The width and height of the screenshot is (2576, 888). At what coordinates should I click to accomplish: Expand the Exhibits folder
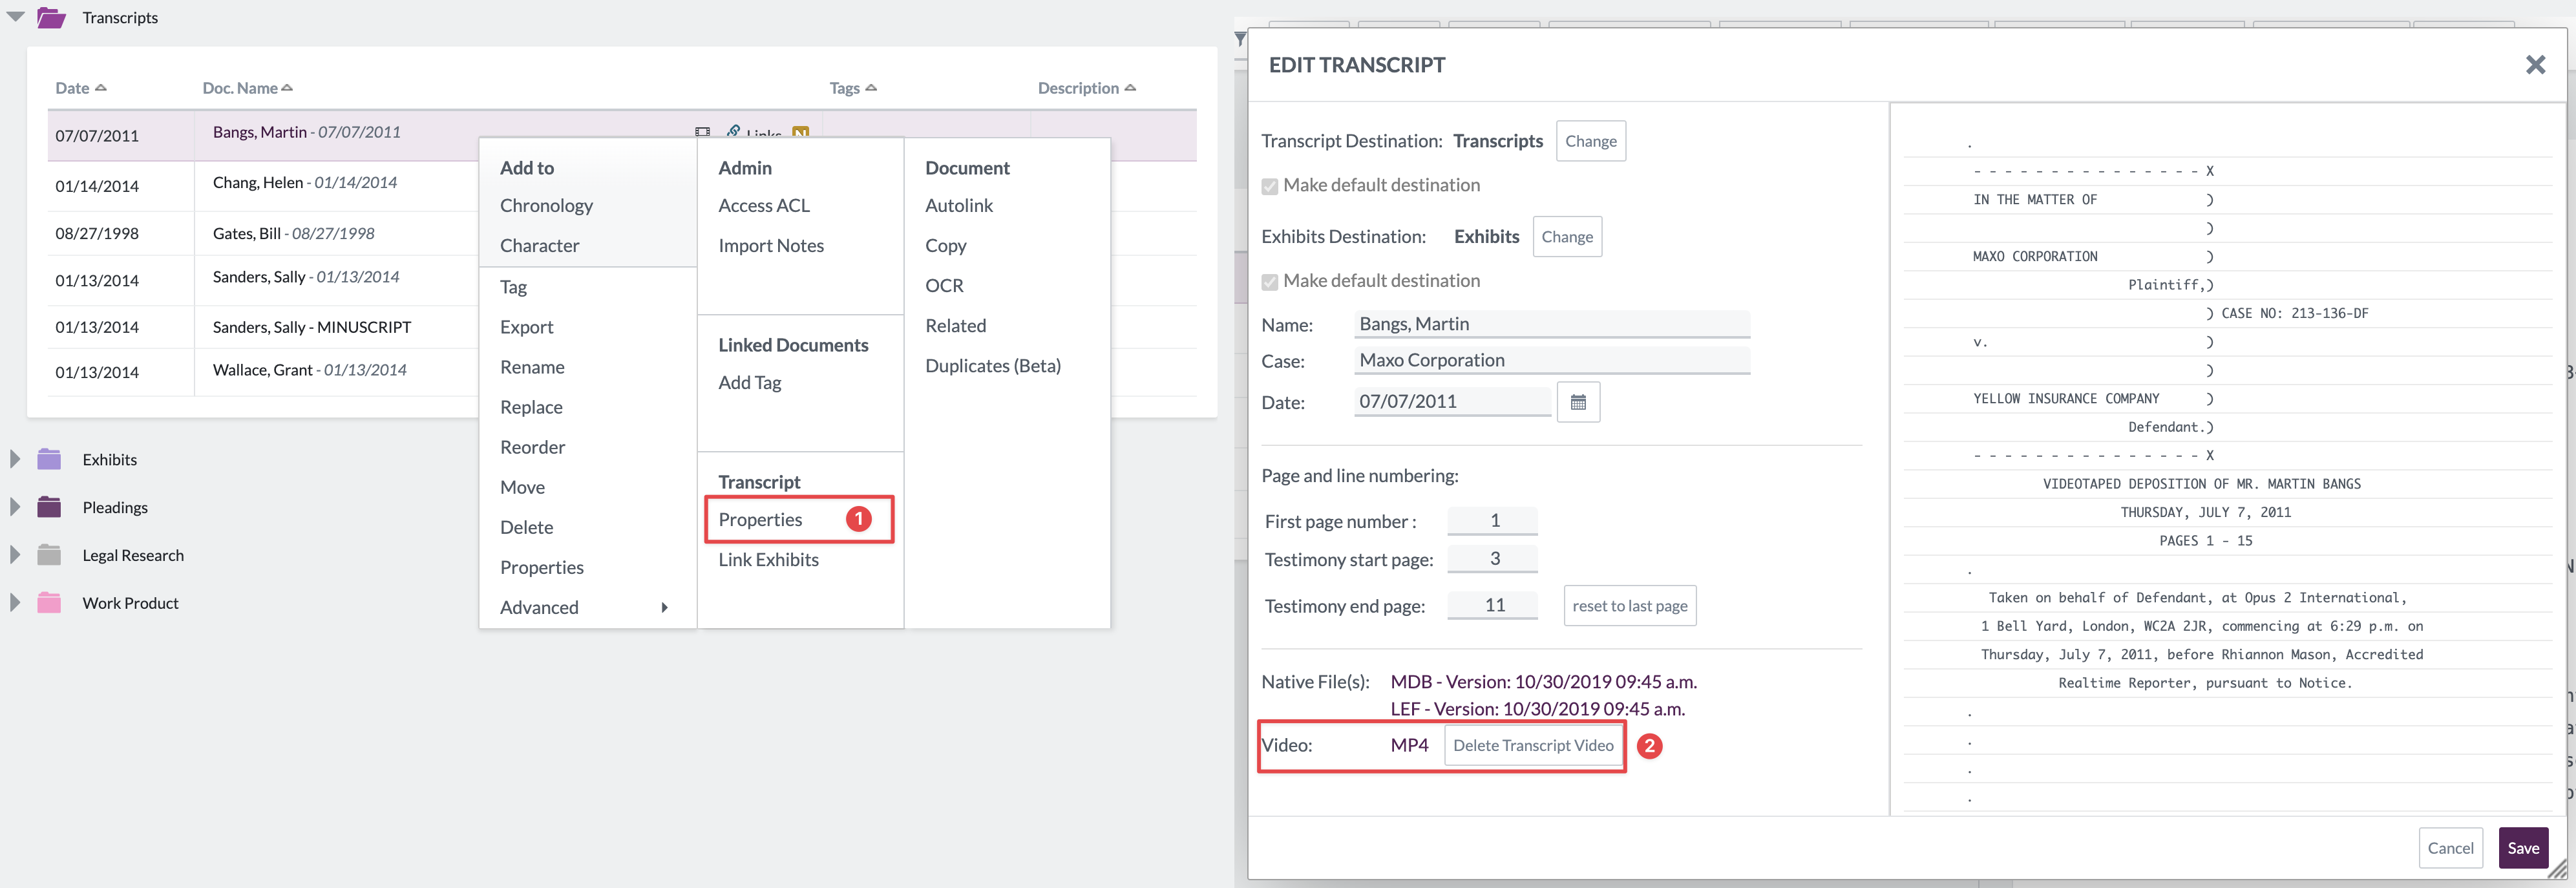(15, 459)
